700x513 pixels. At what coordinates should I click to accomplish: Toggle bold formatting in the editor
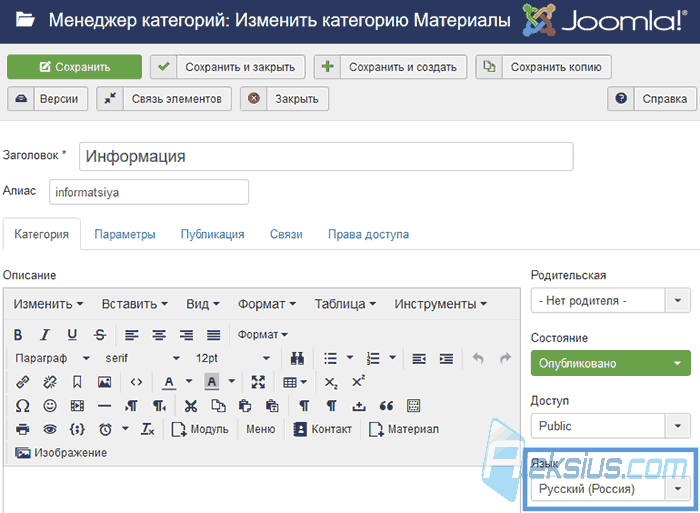pyautogui.click(x=18, y=334)
